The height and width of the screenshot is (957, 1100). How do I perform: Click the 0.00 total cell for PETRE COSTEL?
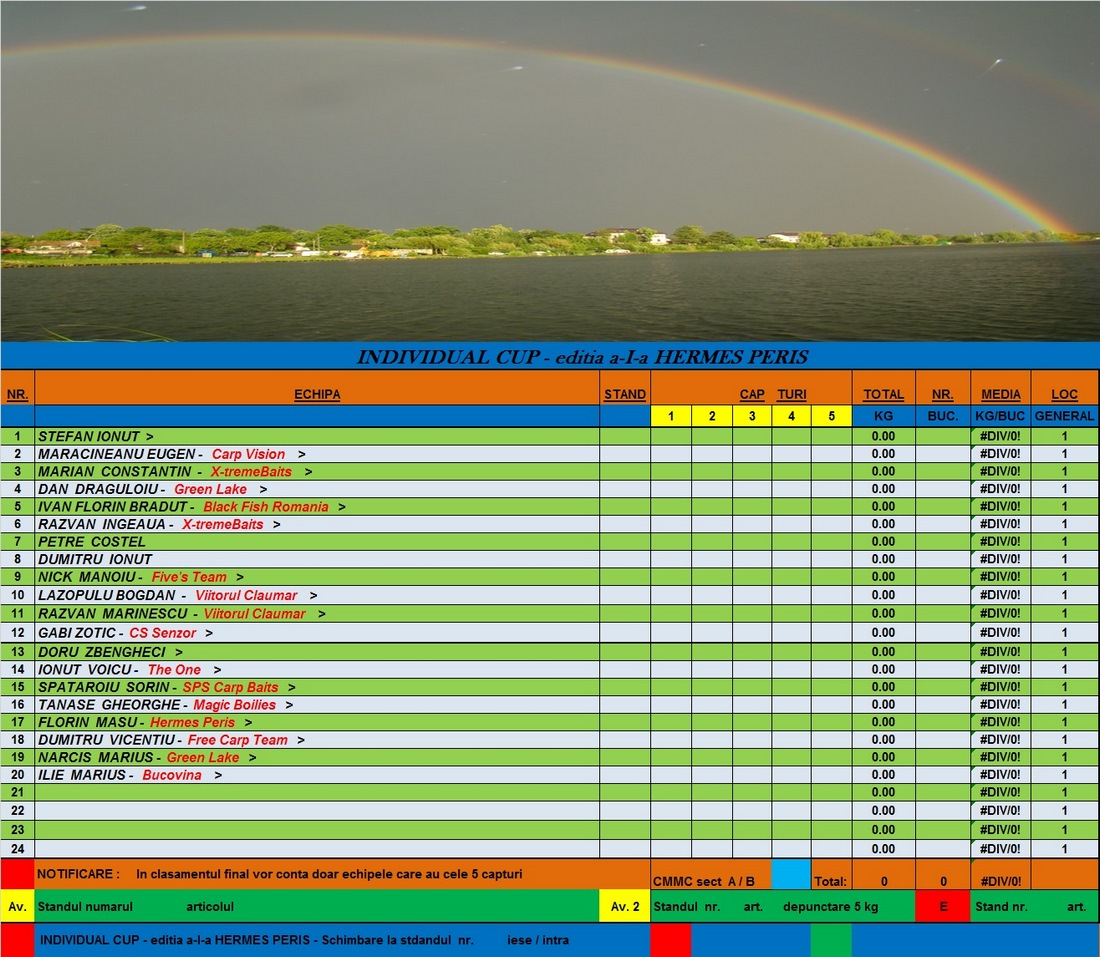coord(881,541)
